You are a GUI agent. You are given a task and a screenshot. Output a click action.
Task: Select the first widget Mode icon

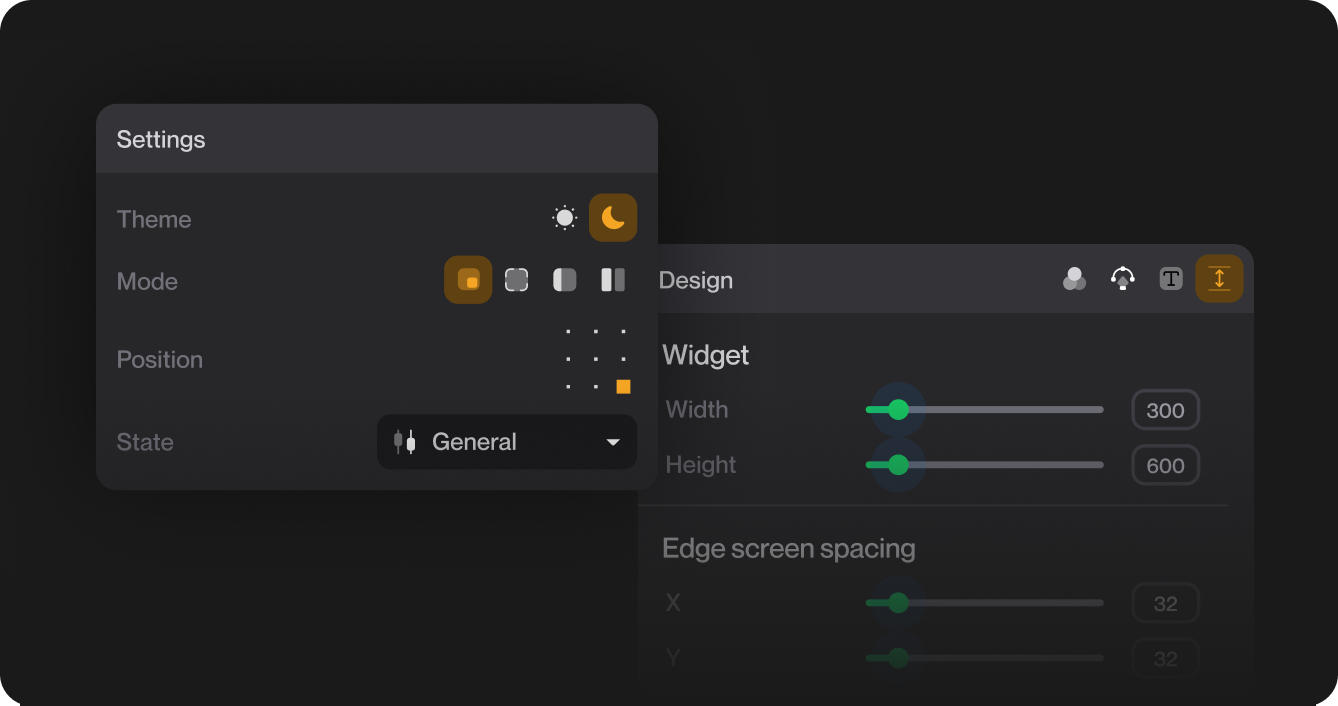[468, 280]
